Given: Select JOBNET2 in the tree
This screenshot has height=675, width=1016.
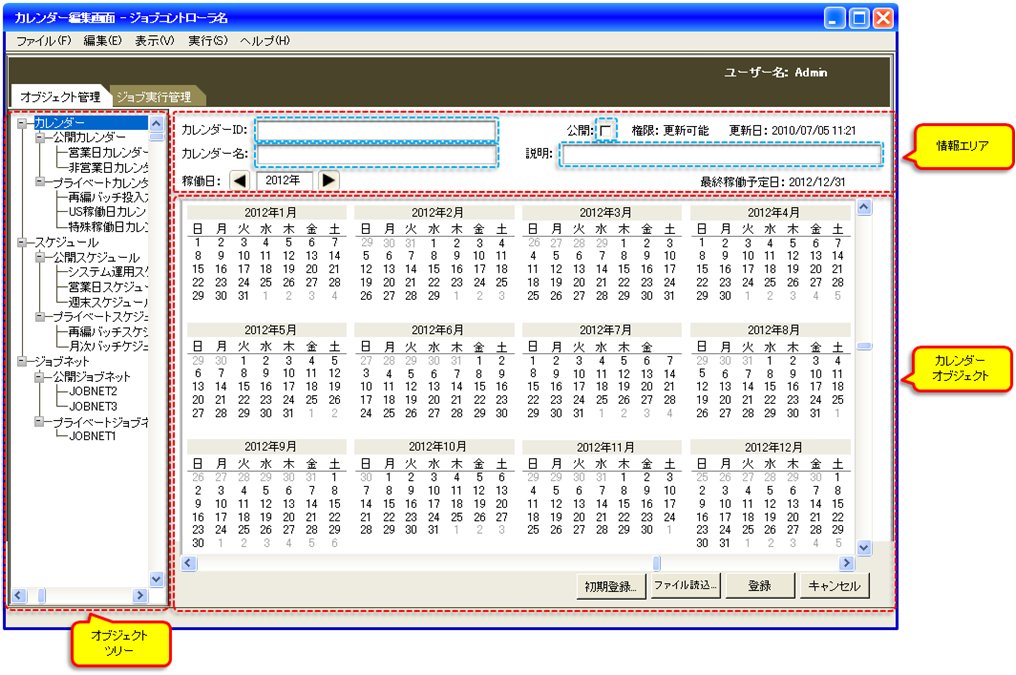Looking at the screenshot, I should click(x=93, y=391).
